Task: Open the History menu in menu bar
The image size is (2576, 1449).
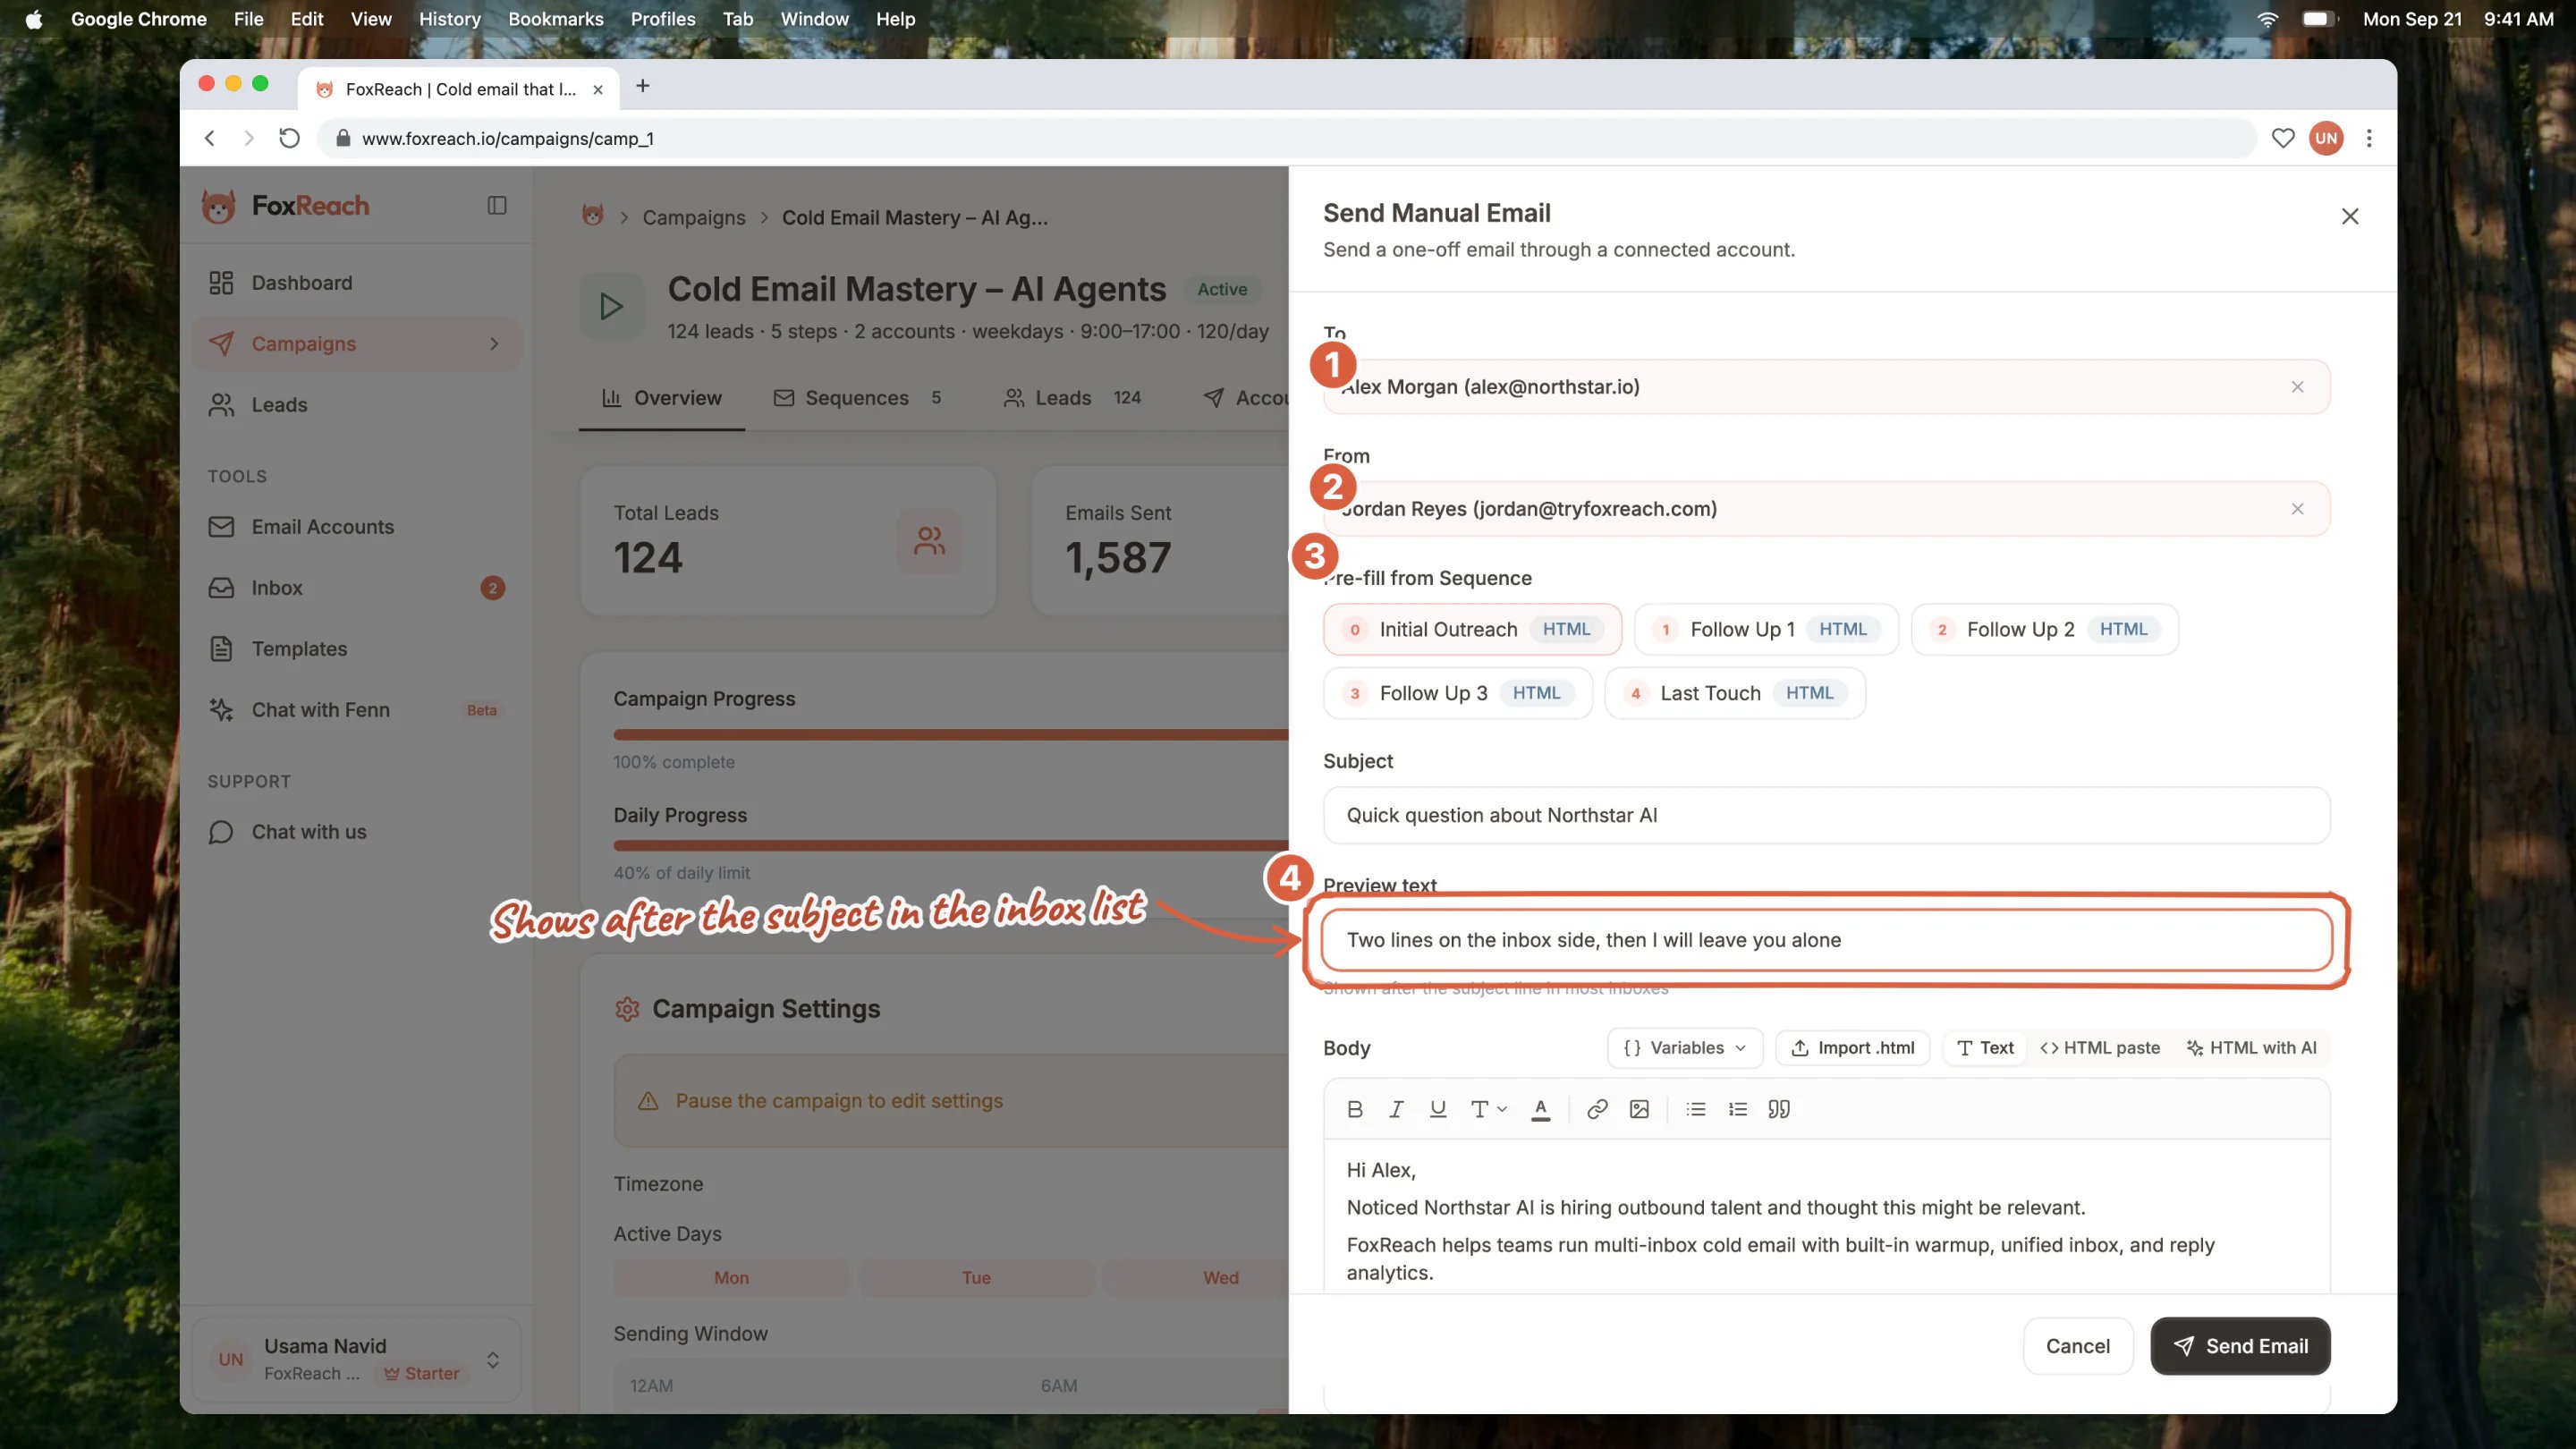Action: [x=449, y=19]
